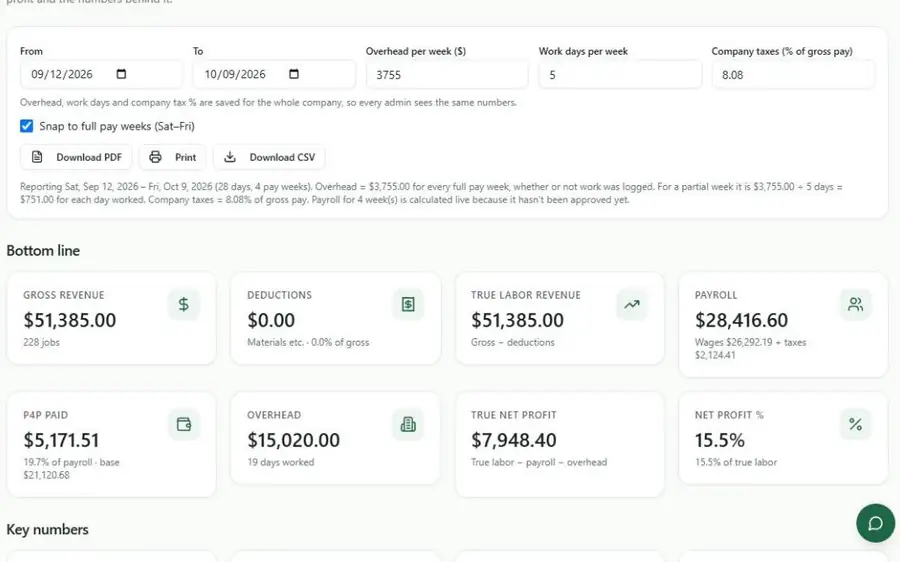This screenshot has width=900, height=562.
Task: Click the $0.00 Deductions value
Action: point(271,320)
